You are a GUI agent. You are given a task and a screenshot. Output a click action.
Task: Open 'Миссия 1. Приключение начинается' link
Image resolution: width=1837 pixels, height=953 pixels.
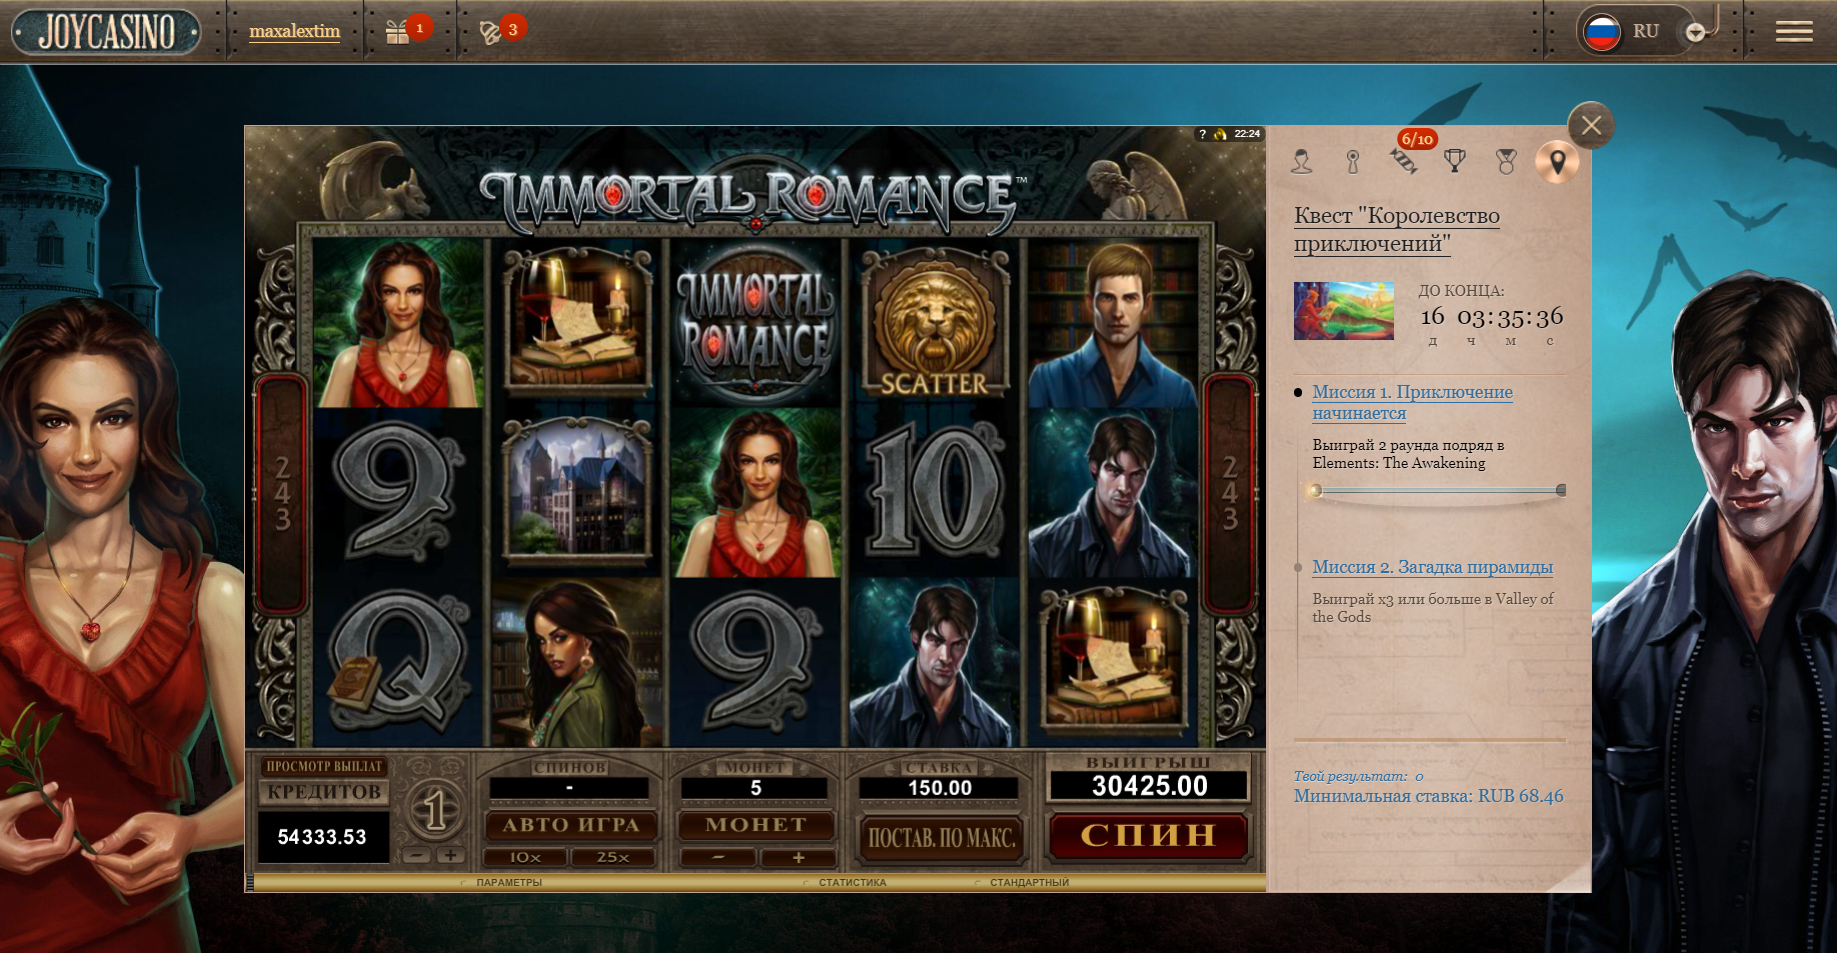click(1412, 402)
